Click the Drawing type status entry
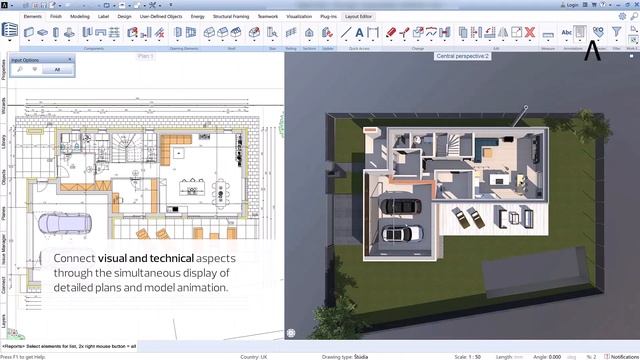The image size is (640, 360). (x=344, y=357)
